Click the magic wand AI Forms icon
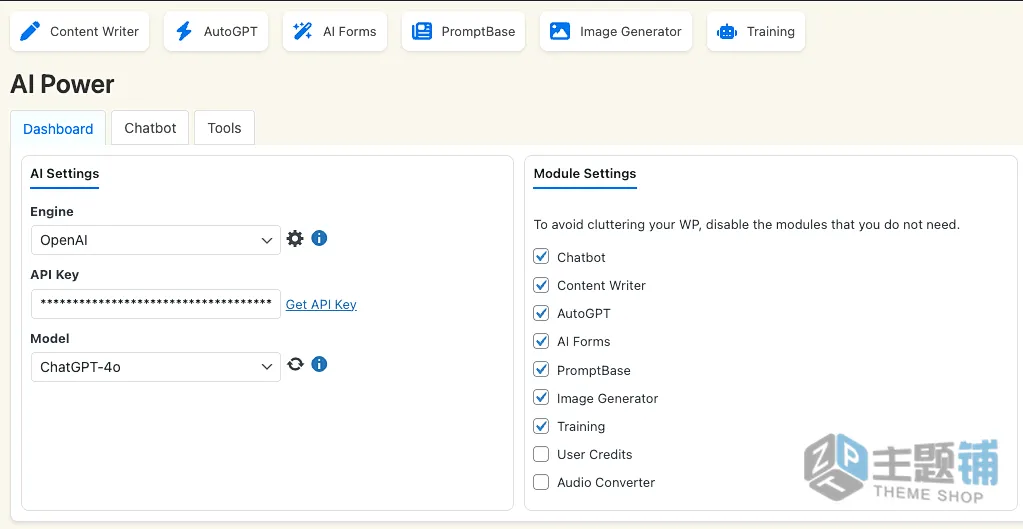 click(x=303, y=31)
